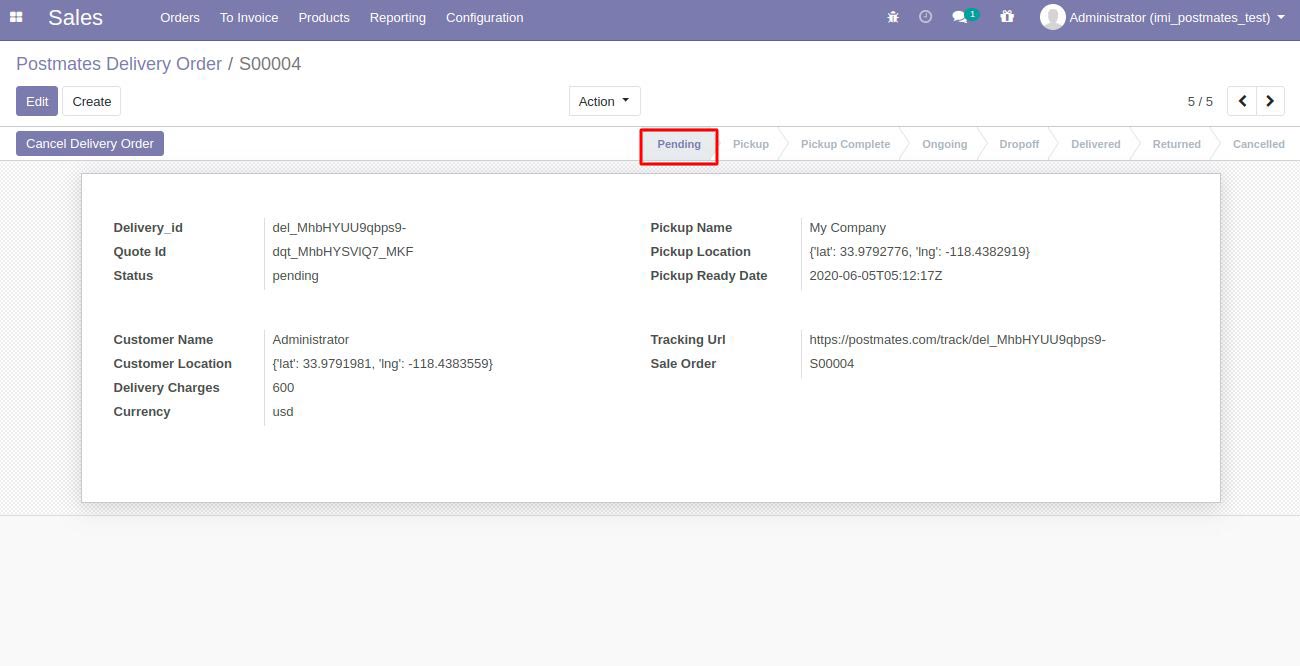The image size is (1300, 666).
Task: Expand the Action dropdown
Action: [x=604, y=101]
